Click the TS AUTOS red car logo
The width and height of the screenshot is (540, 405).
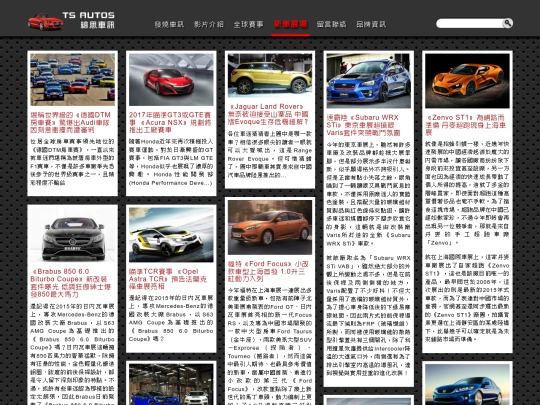[x=45, y=22]
